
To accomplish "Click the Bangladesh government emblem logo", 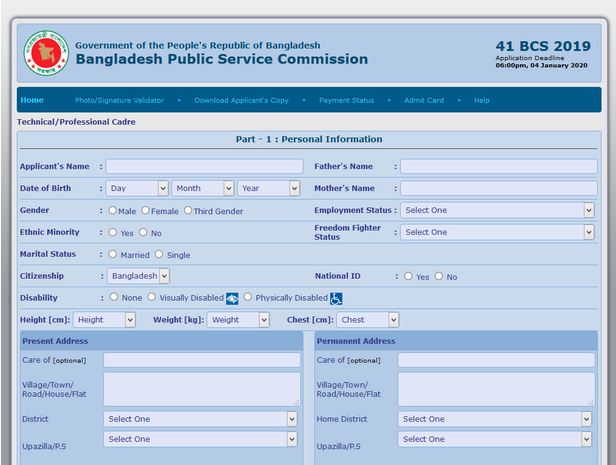I will (46, 53).
